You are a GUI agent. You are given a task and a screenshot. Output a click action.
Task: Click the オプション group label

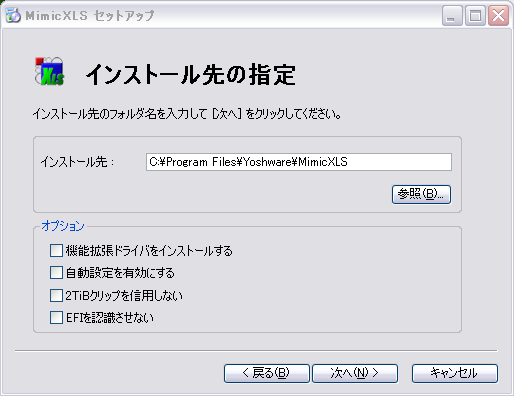[x=63, y=226]
